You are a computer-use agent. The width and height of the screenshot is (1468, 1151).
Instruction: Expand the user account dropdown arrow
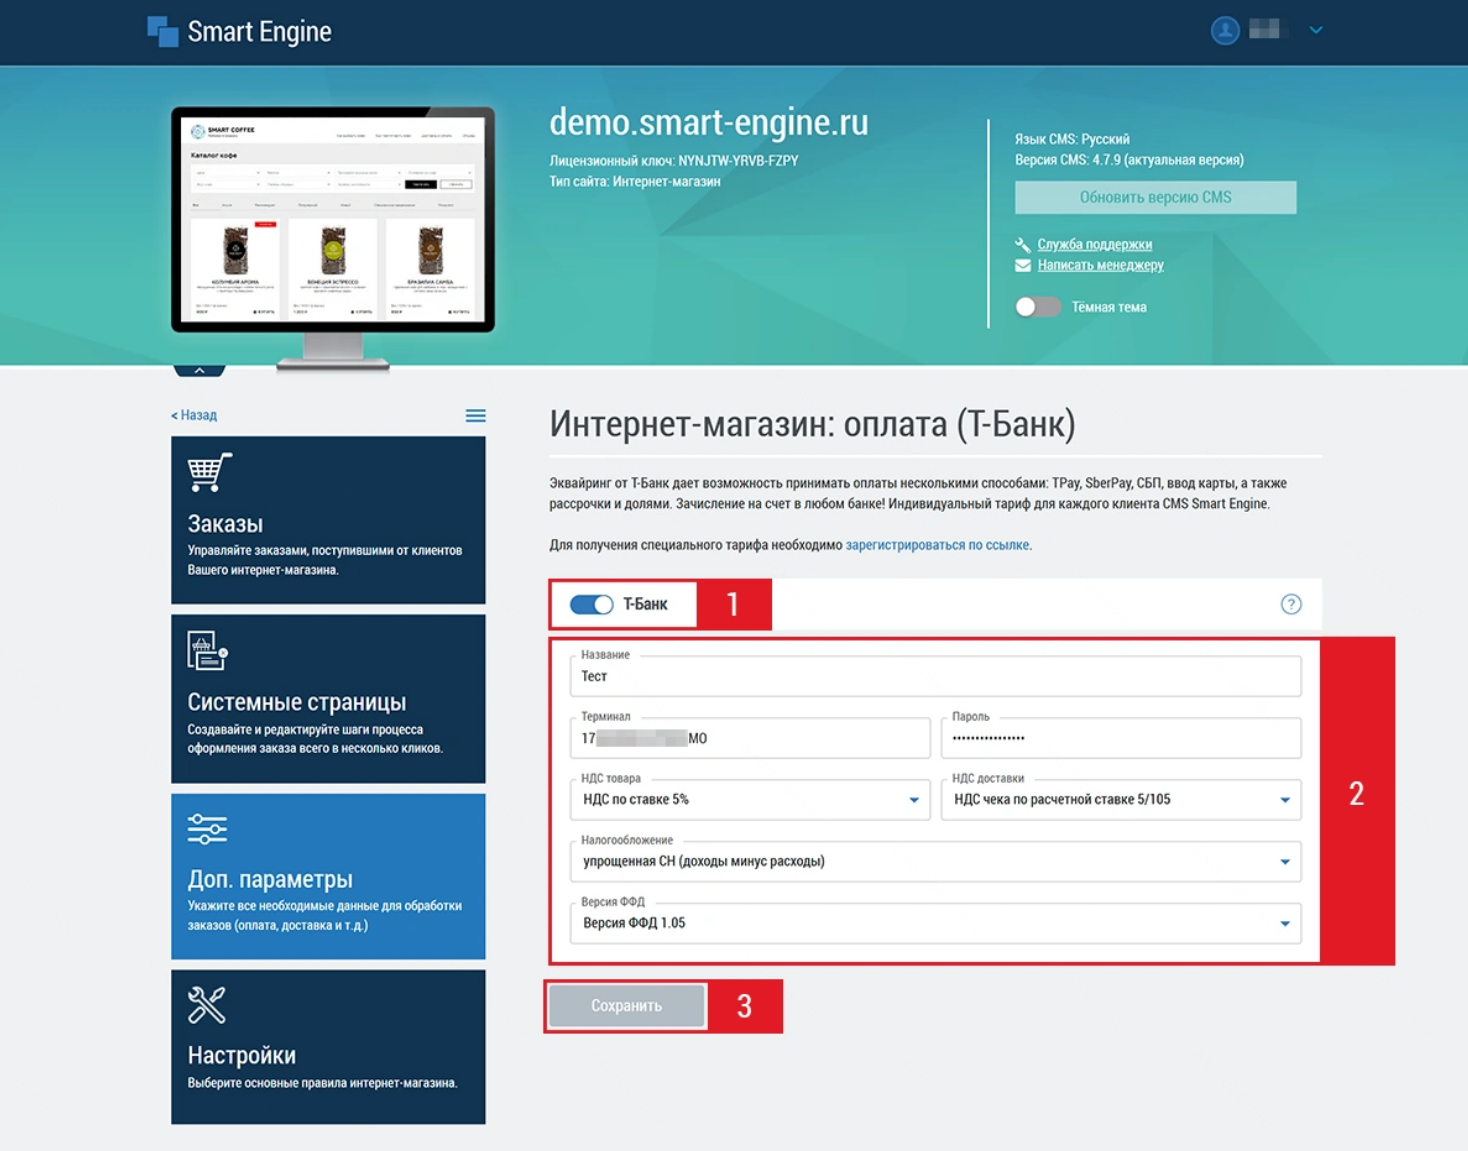pyautogui.click(x=1316, y=30)
